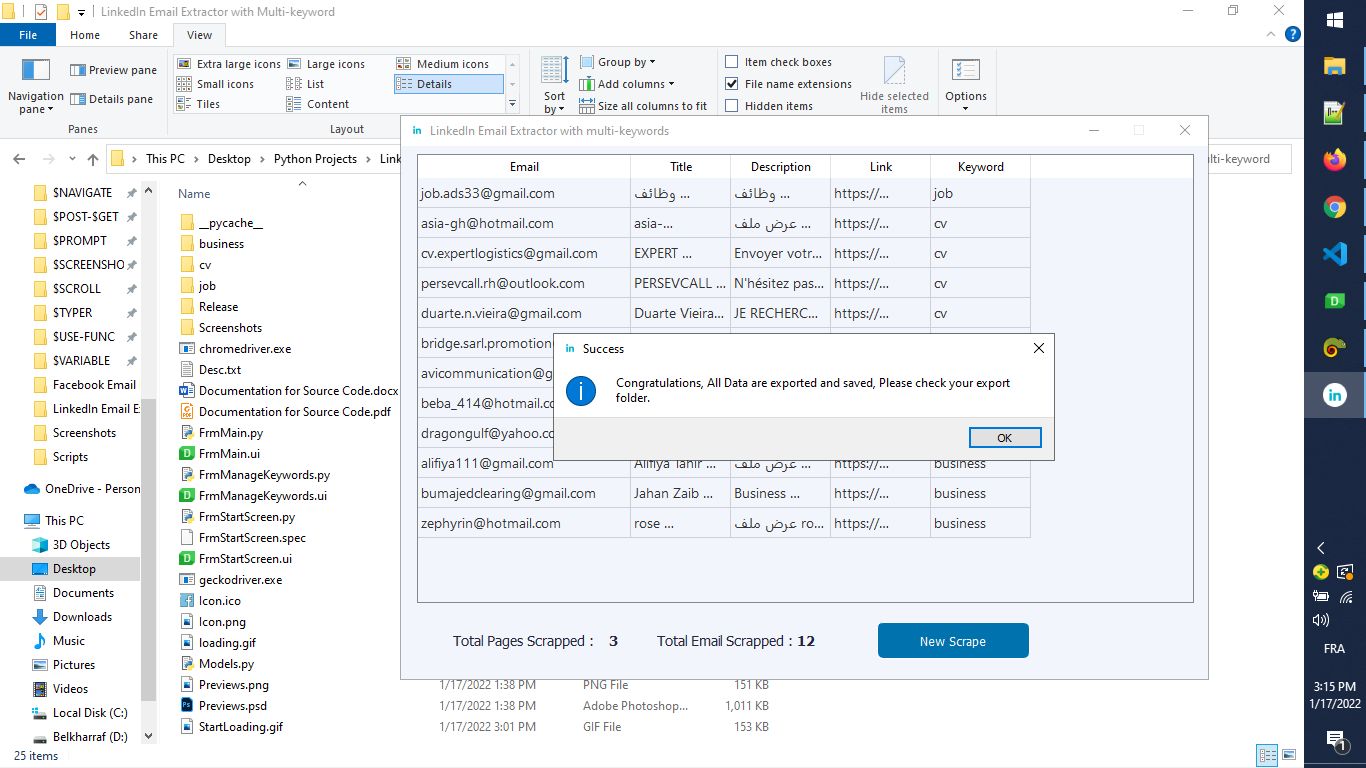Choose Medium icons layout

[443, 64]
